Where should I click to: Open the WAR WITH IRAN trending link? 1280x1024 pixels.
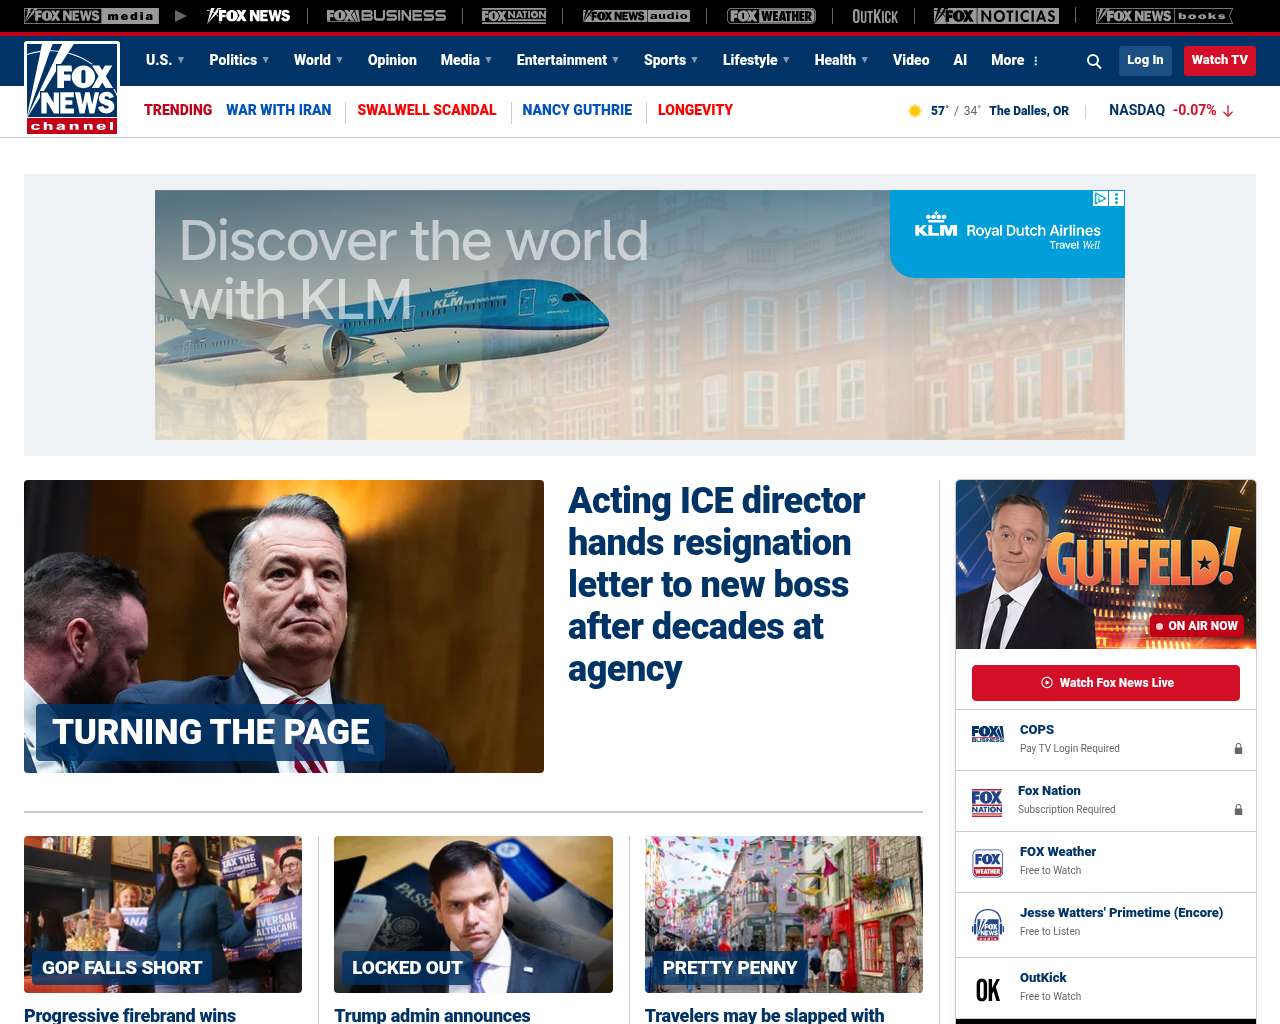tap(278, 110)
